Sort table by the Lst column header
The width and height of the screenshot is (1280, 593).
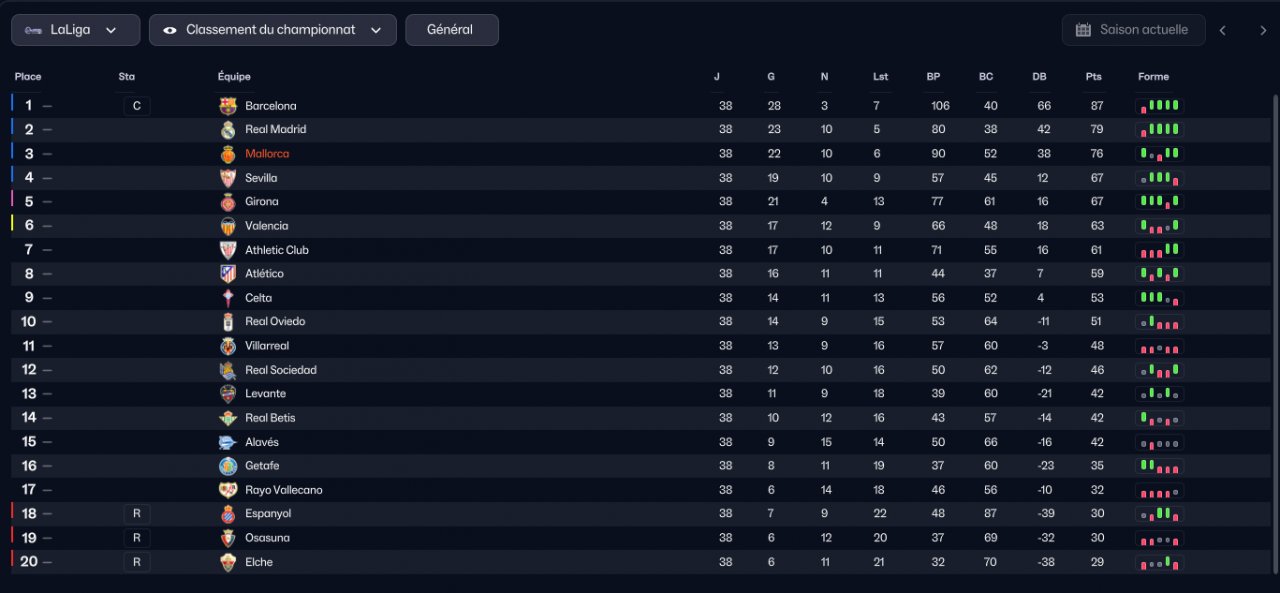(x=880, y=77)
